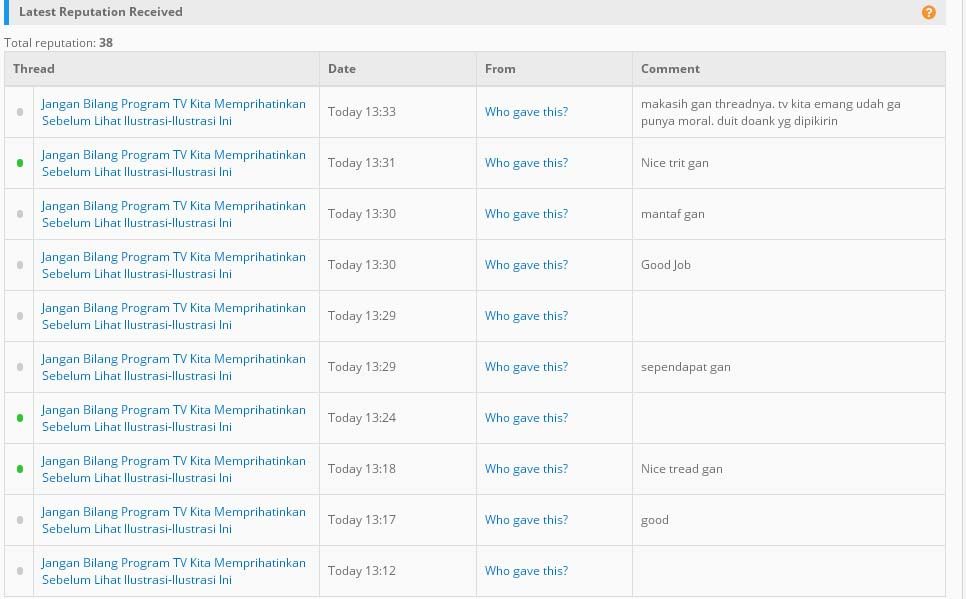Image resolution: width=966 pixels, height=599 pixels.
Task: Reveal who gave the "Nice trit gan" reputation
Action: click(x=526, y=163)
